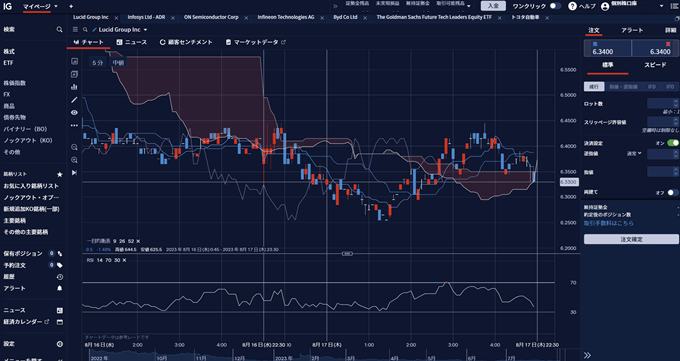This screenshot has width=680, height=361.
Task: Open the account selector dropdown arrow
Action: point(661,6)
